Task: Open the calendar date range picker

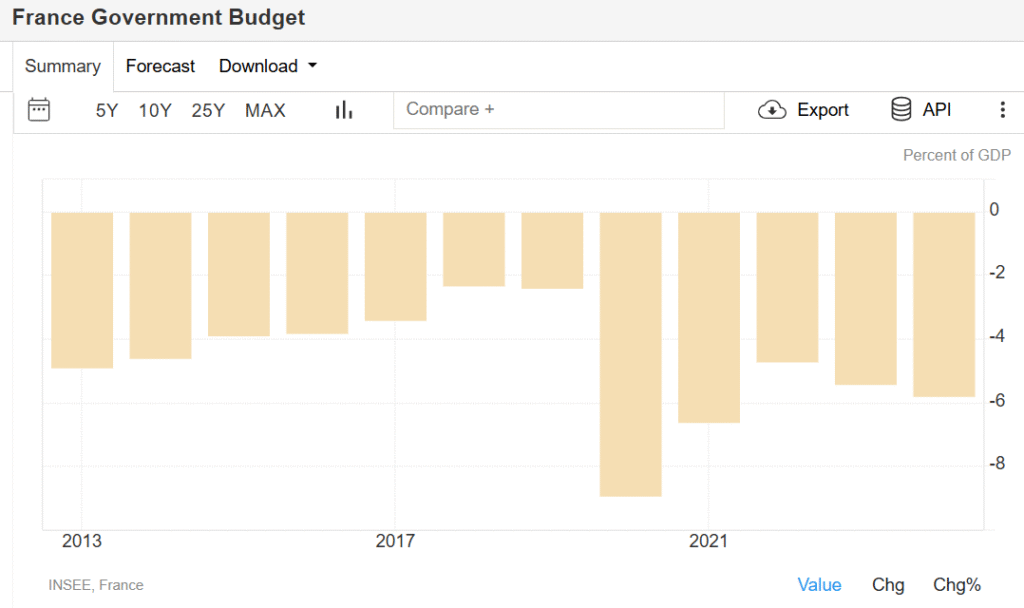Action: click(39, 110)
